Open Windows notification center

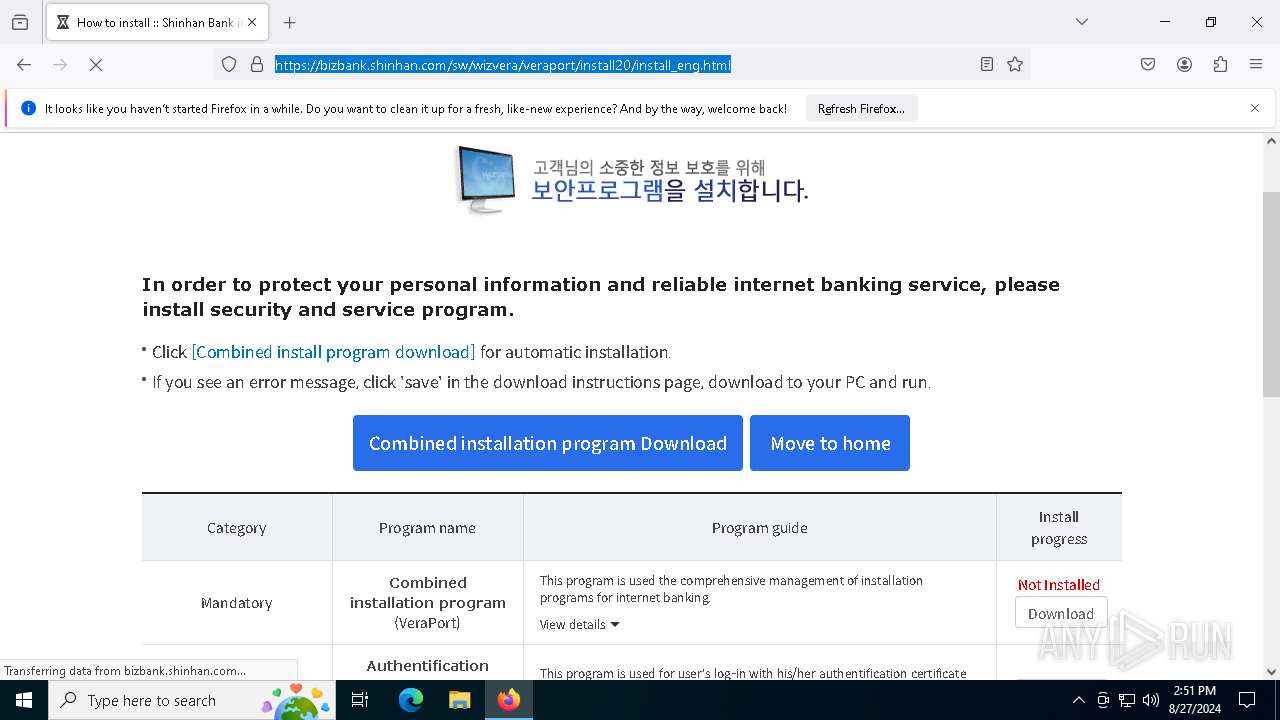[1247, 700]
